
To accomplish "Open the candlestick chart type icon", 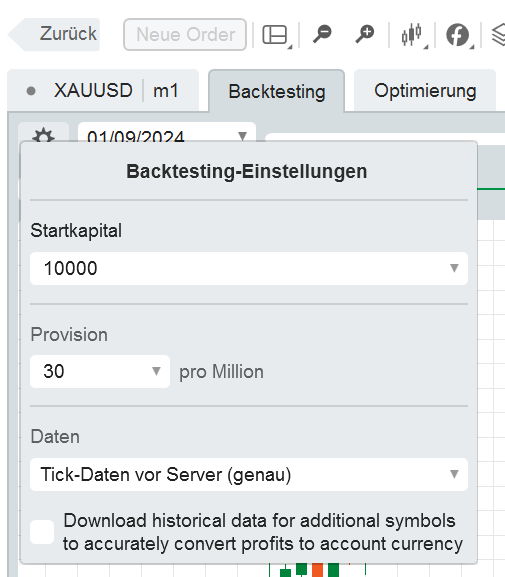I will (412, 35).
